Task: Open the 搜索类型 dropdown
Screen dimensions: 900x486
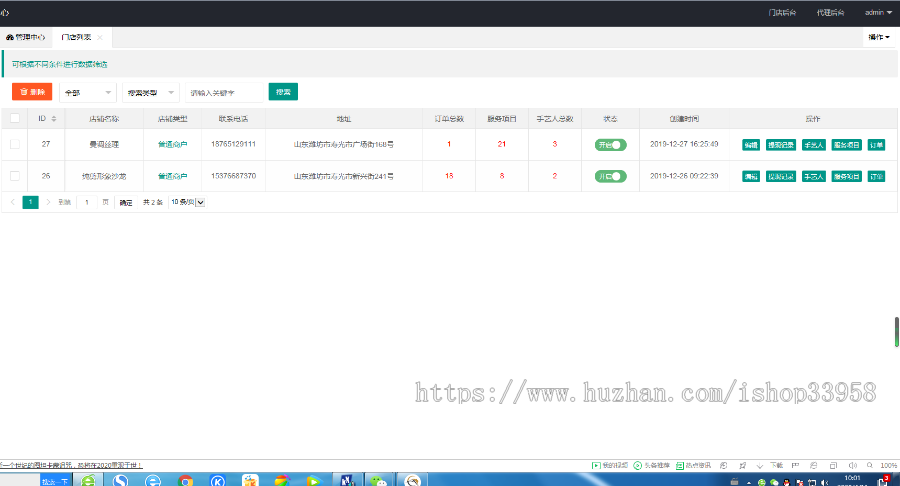Action: [x=150, y=92]
